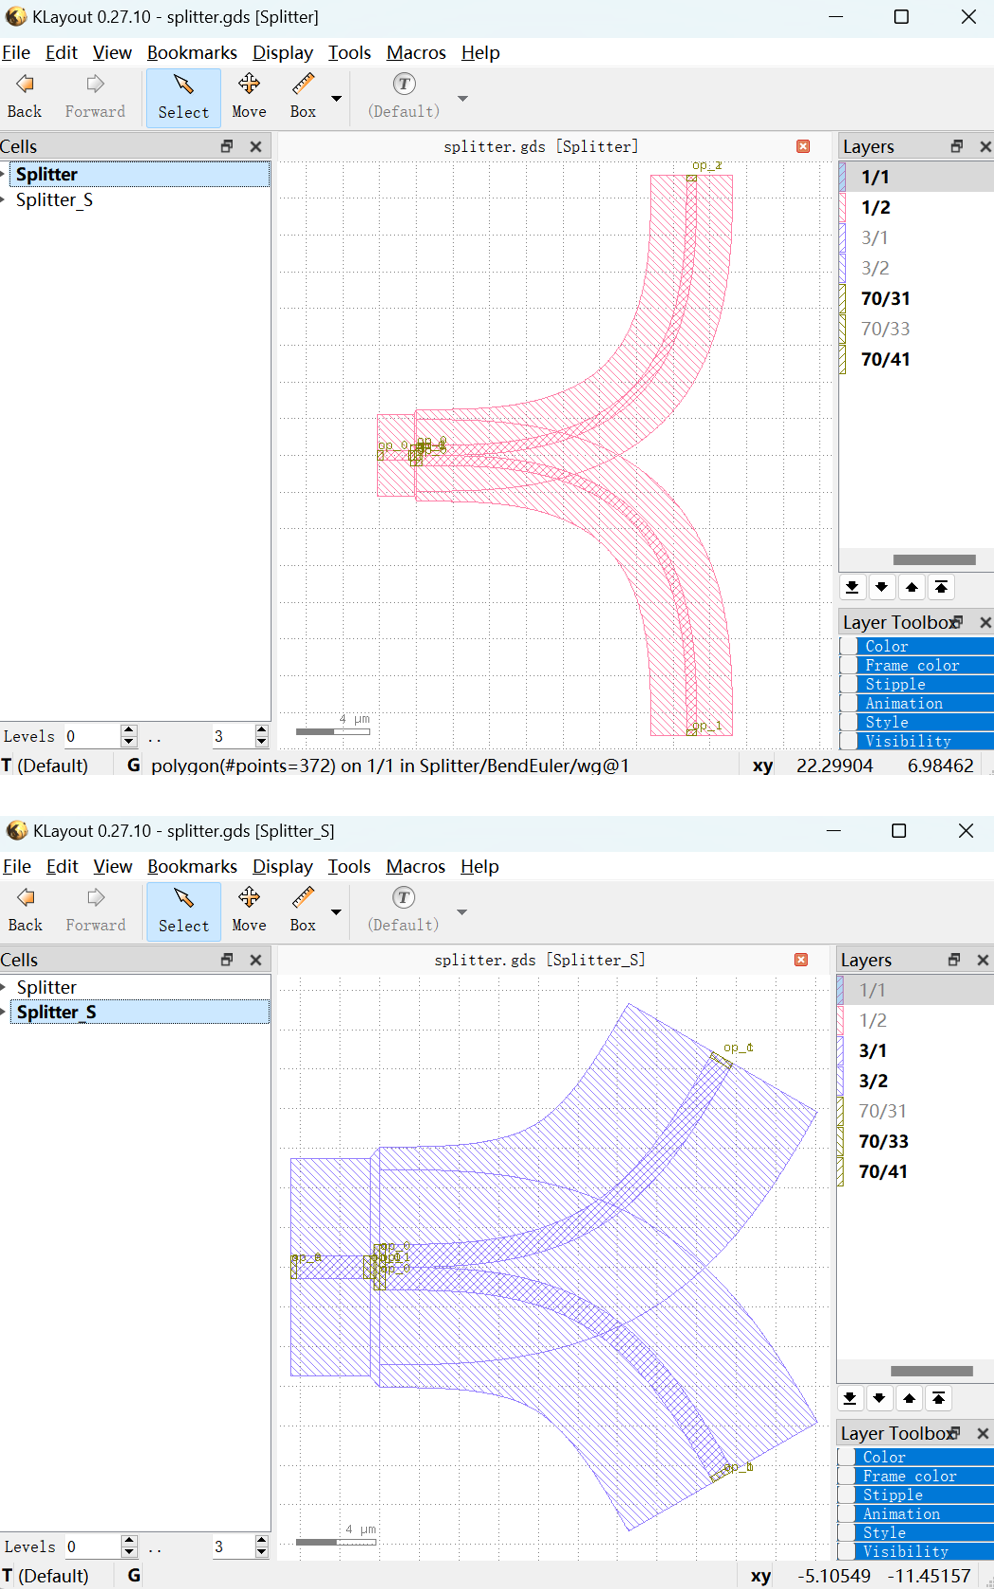Expand Stipple section in Splitter window
Screen dimensions: 994x1589
(x=917, y=685)
